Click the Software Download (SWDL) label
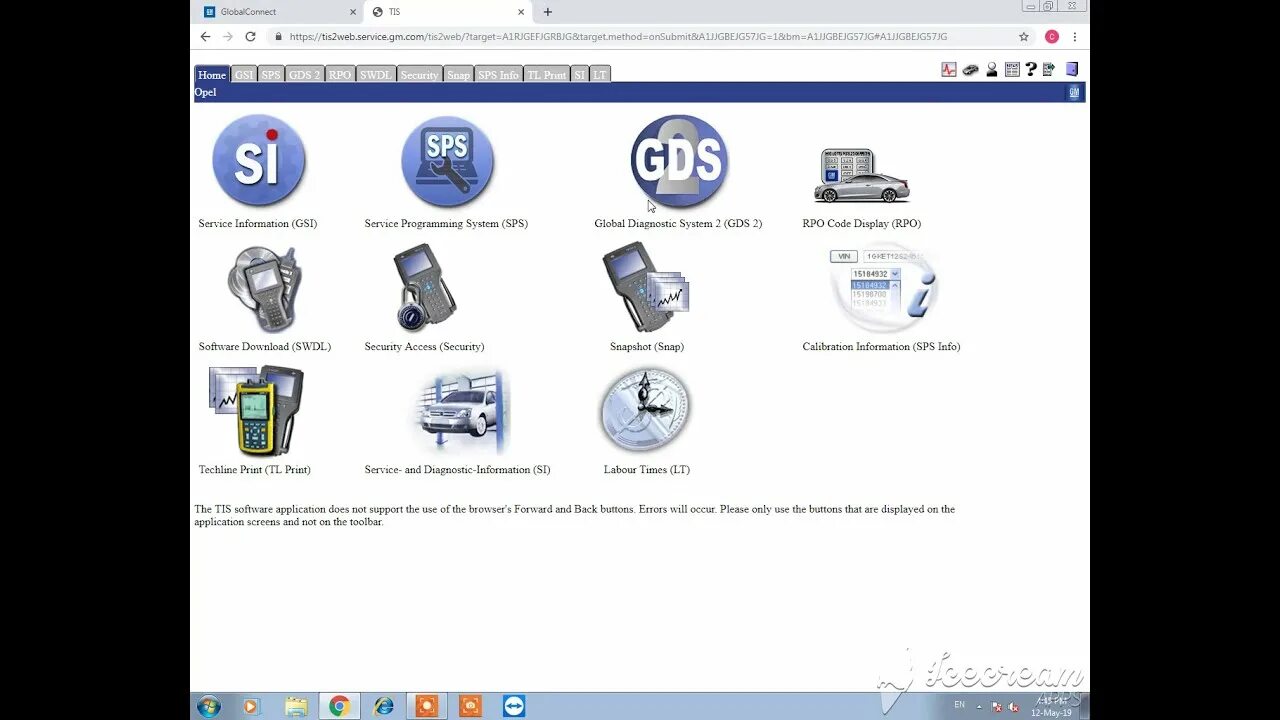Image resolution: width=1280 pixels, height=720 pixels. 265,346
